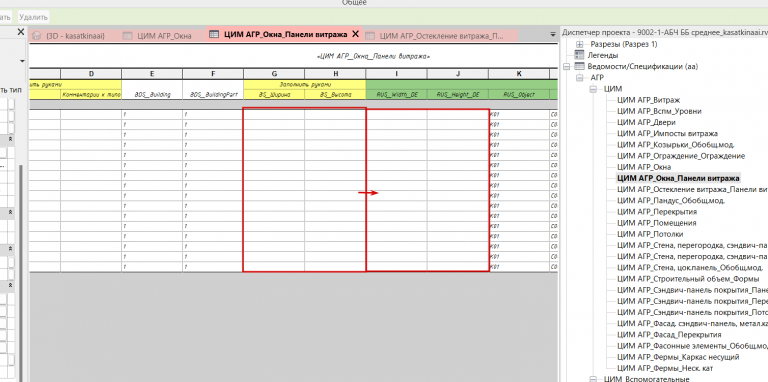The image size is (768, 382).
Task: Click the RUS_Object header cell
Action: coord(519,95)
